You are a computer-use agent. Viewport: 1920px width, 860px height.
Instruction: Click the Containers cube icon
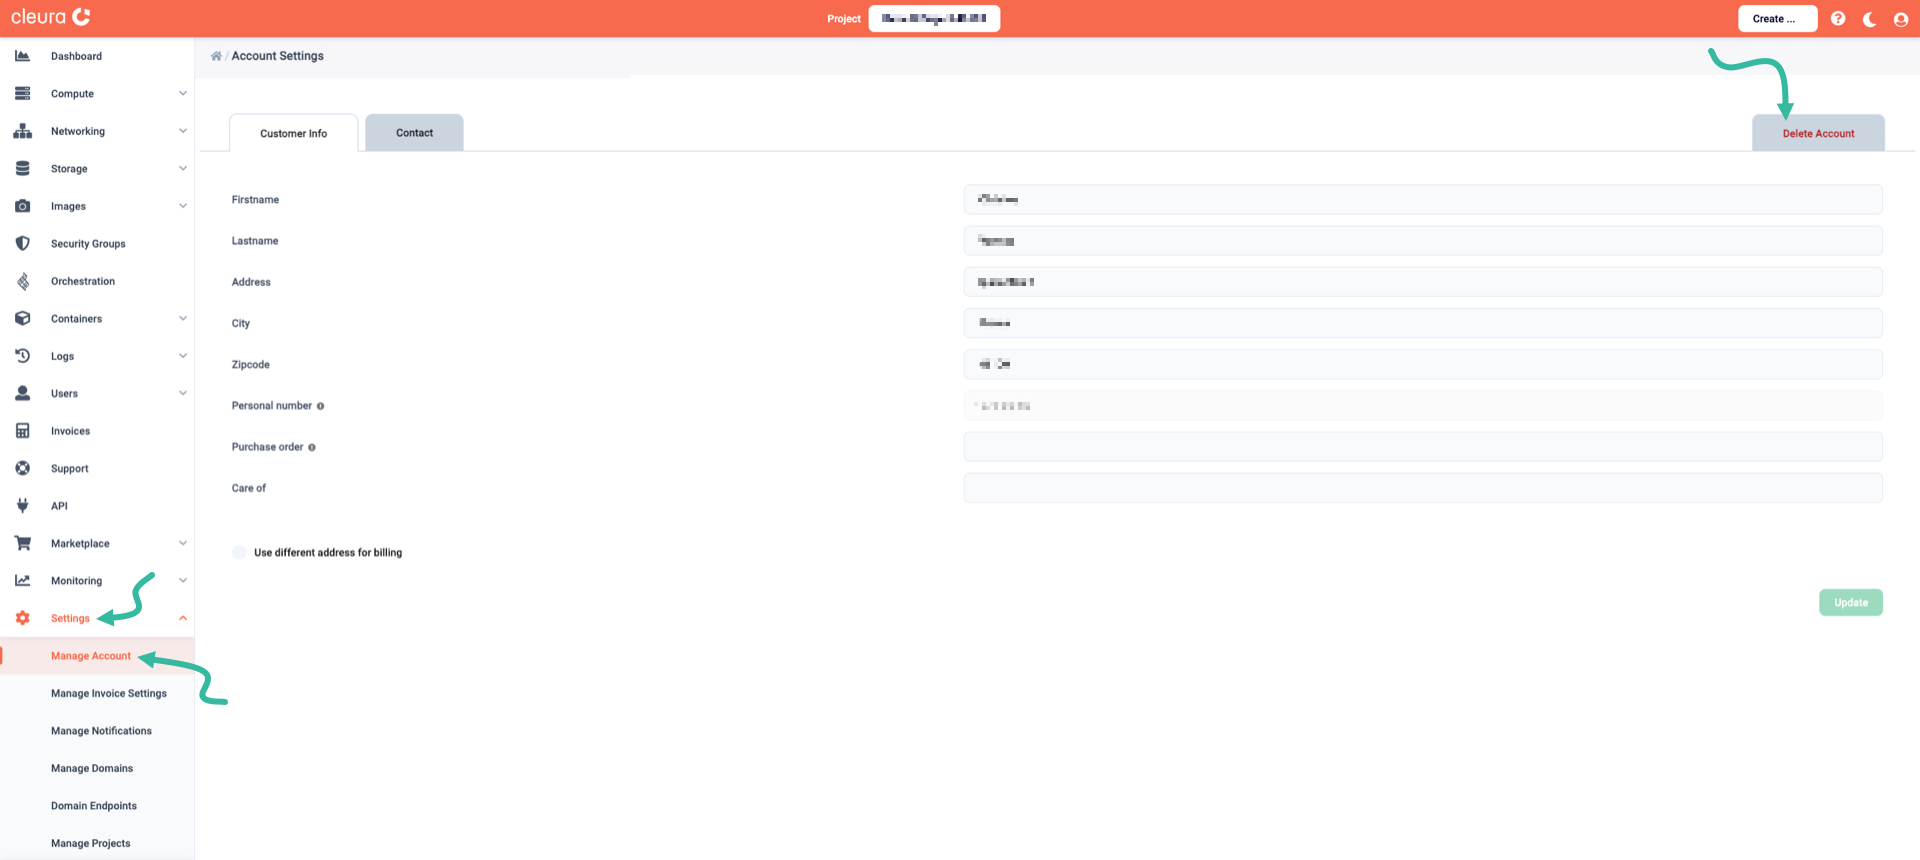pyautogui.click(x=22, y=318)
